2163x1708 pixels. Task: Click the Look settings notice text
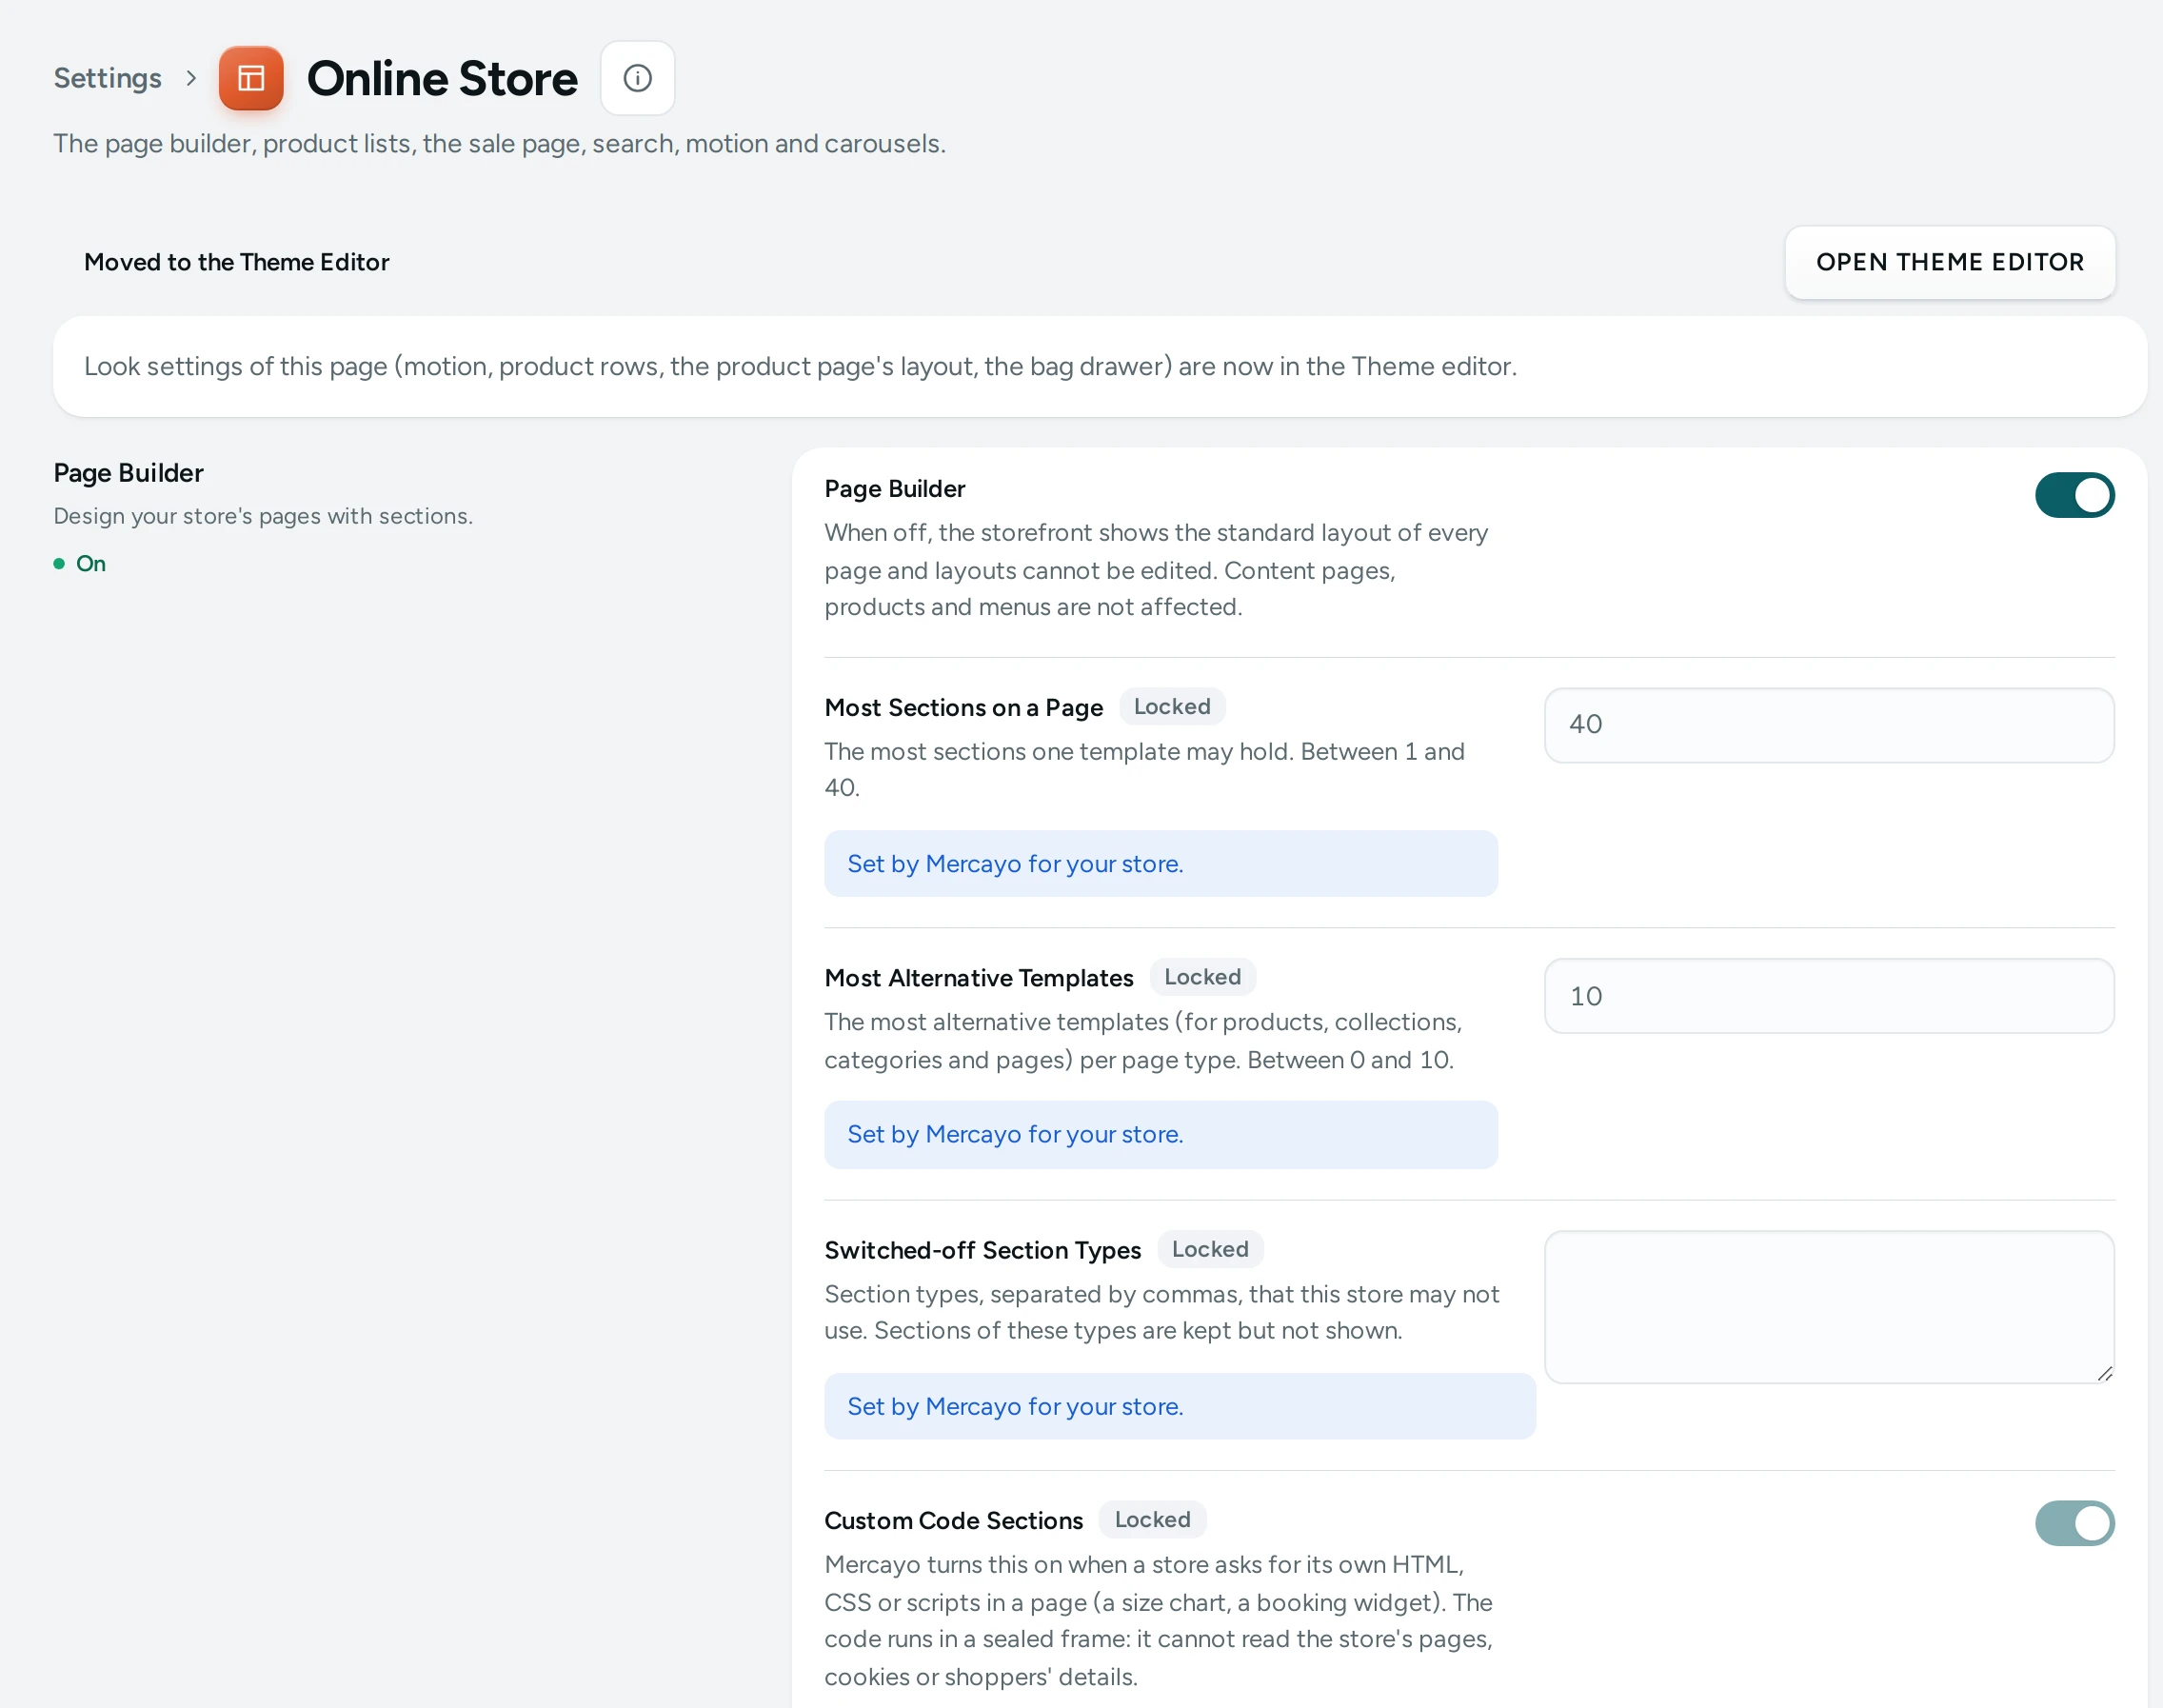800,366
